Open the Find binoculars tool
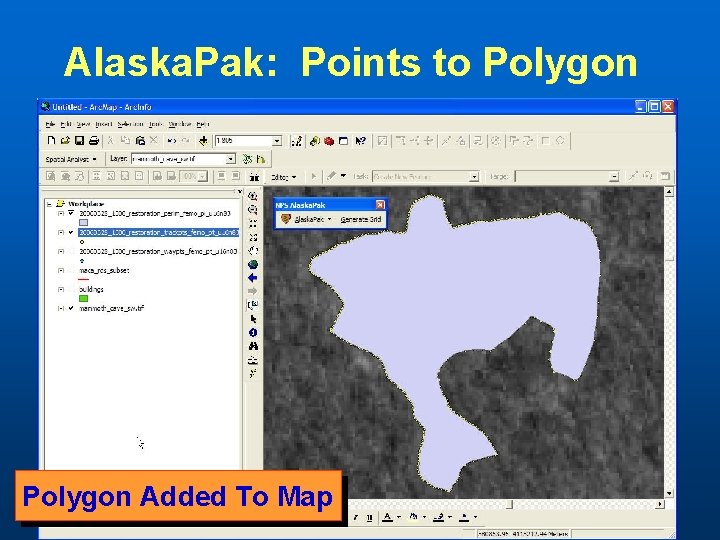Image resolution: width=720 pixels, height=540 pixels. pyautogui.click(x=253, y=346)
